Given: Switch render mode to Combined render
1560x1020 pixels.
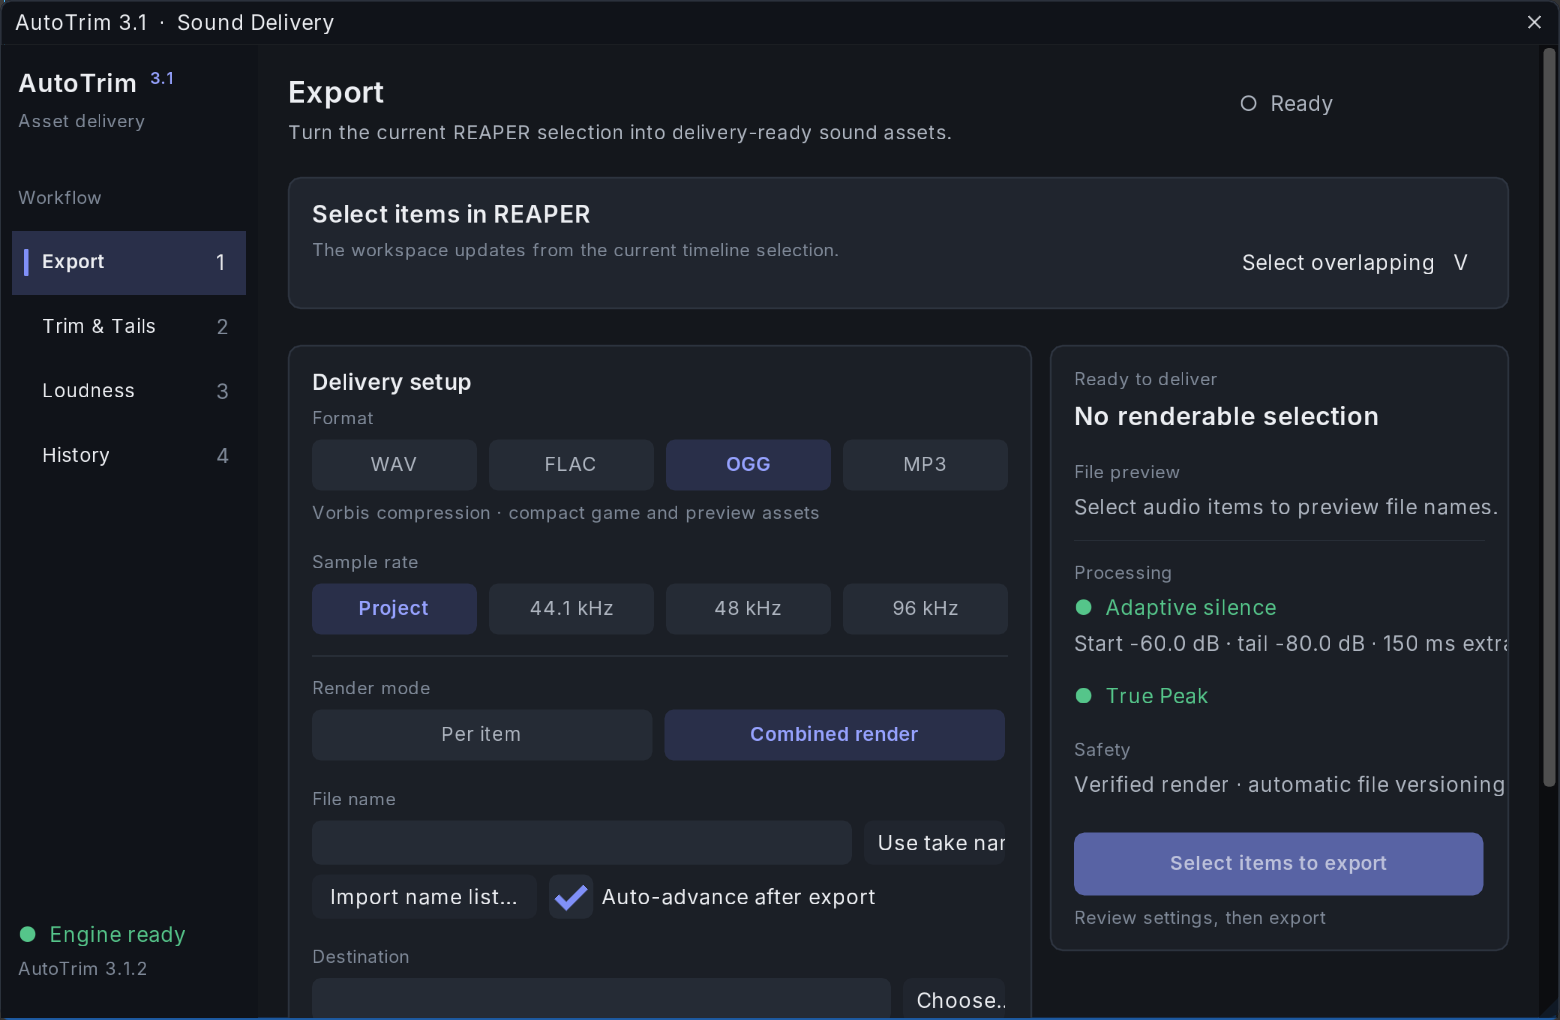Looking at the screenshot, I should coord(834,735).
